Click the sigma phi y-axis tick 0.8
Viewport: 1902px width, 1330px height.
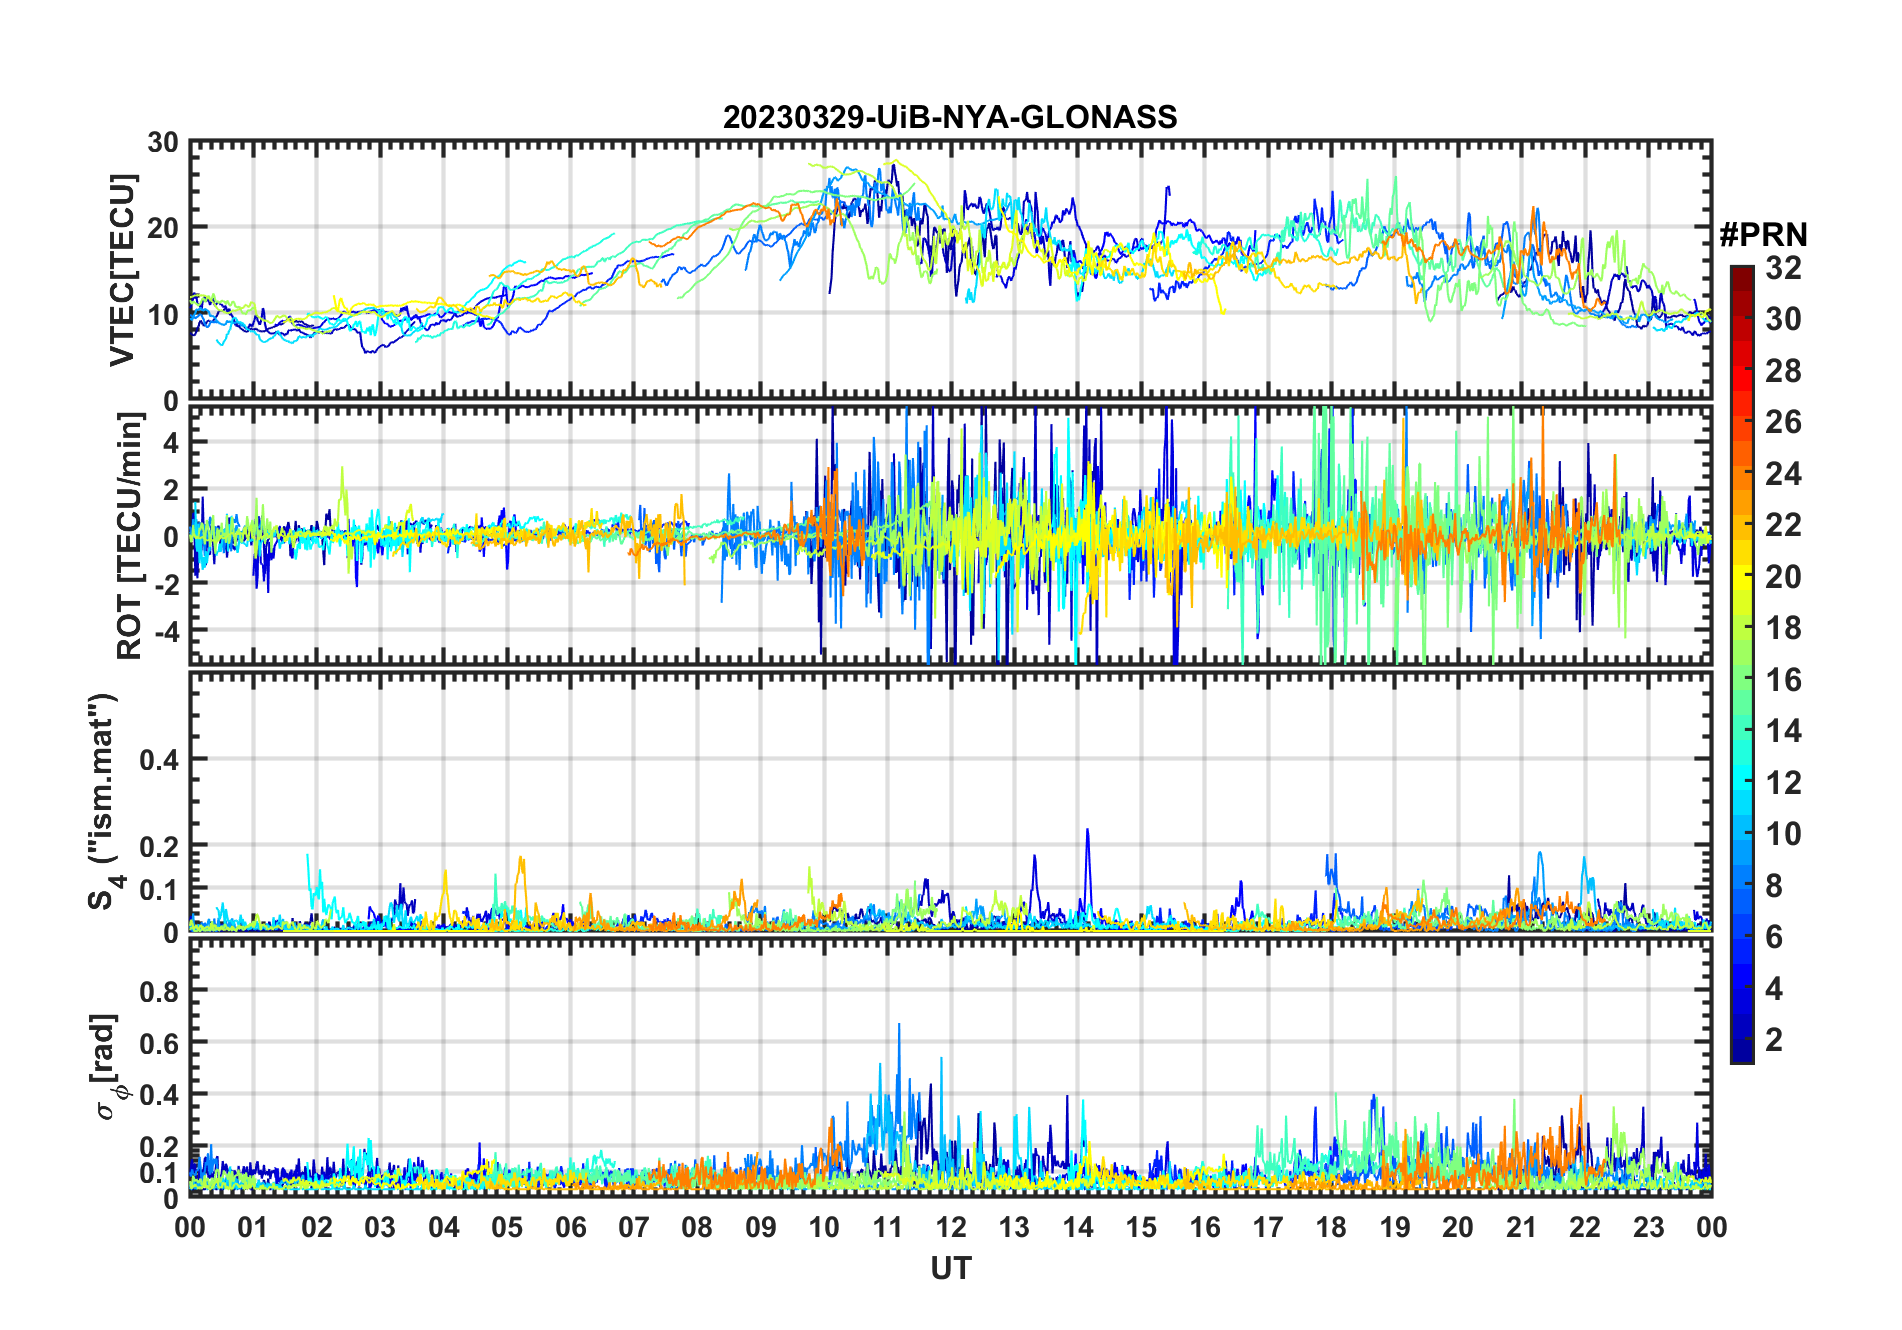(x=160, y=991)
